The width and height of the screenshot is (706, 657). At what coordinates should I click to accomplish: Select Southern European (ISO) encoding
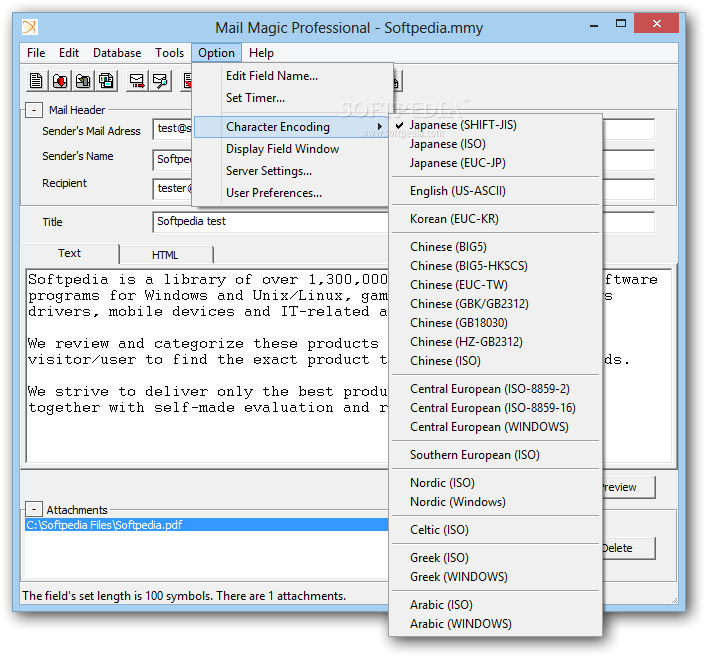coord(496,455)
